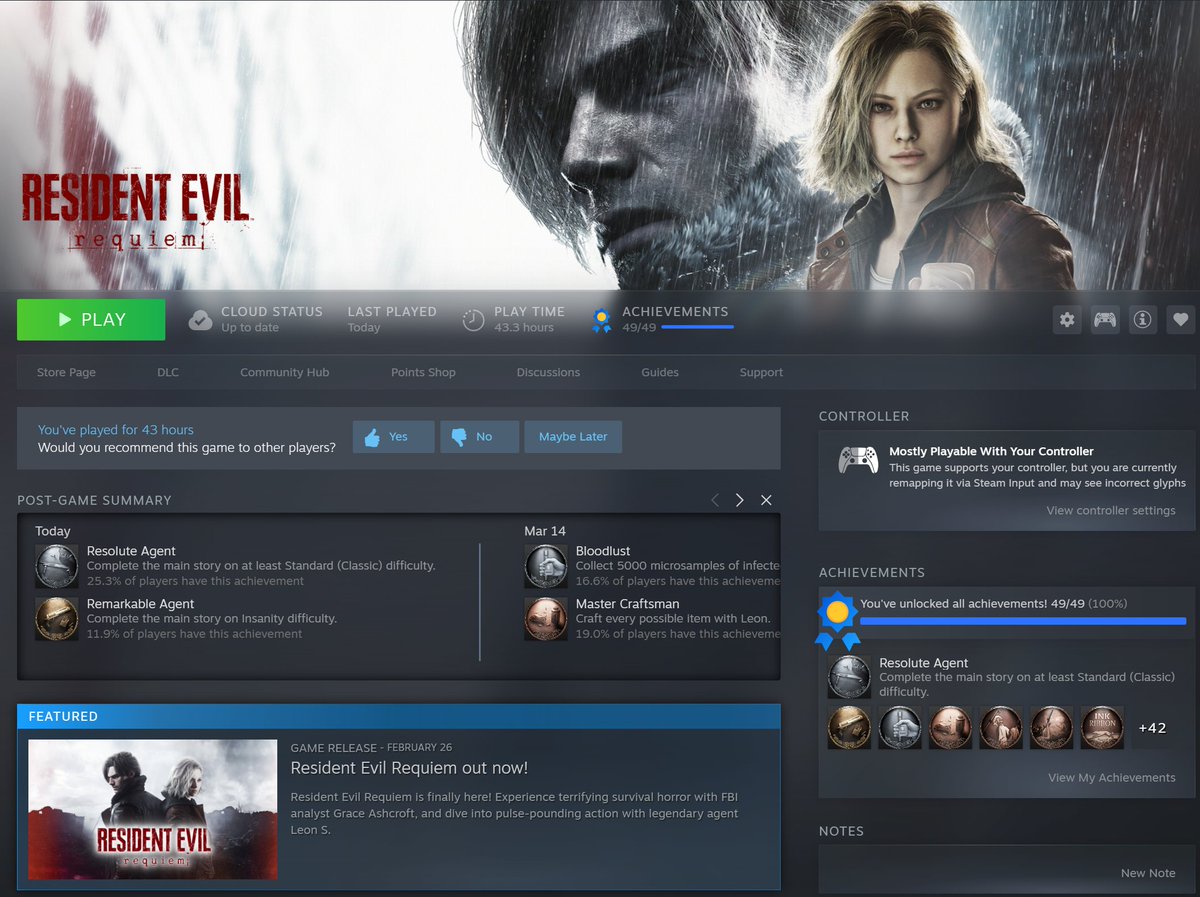Image resolution: width=1200 pixels, height=897 pixels.
Task: Open featured Resident Evil Requiem thumbnail
Action: click(x=152, y=810)
